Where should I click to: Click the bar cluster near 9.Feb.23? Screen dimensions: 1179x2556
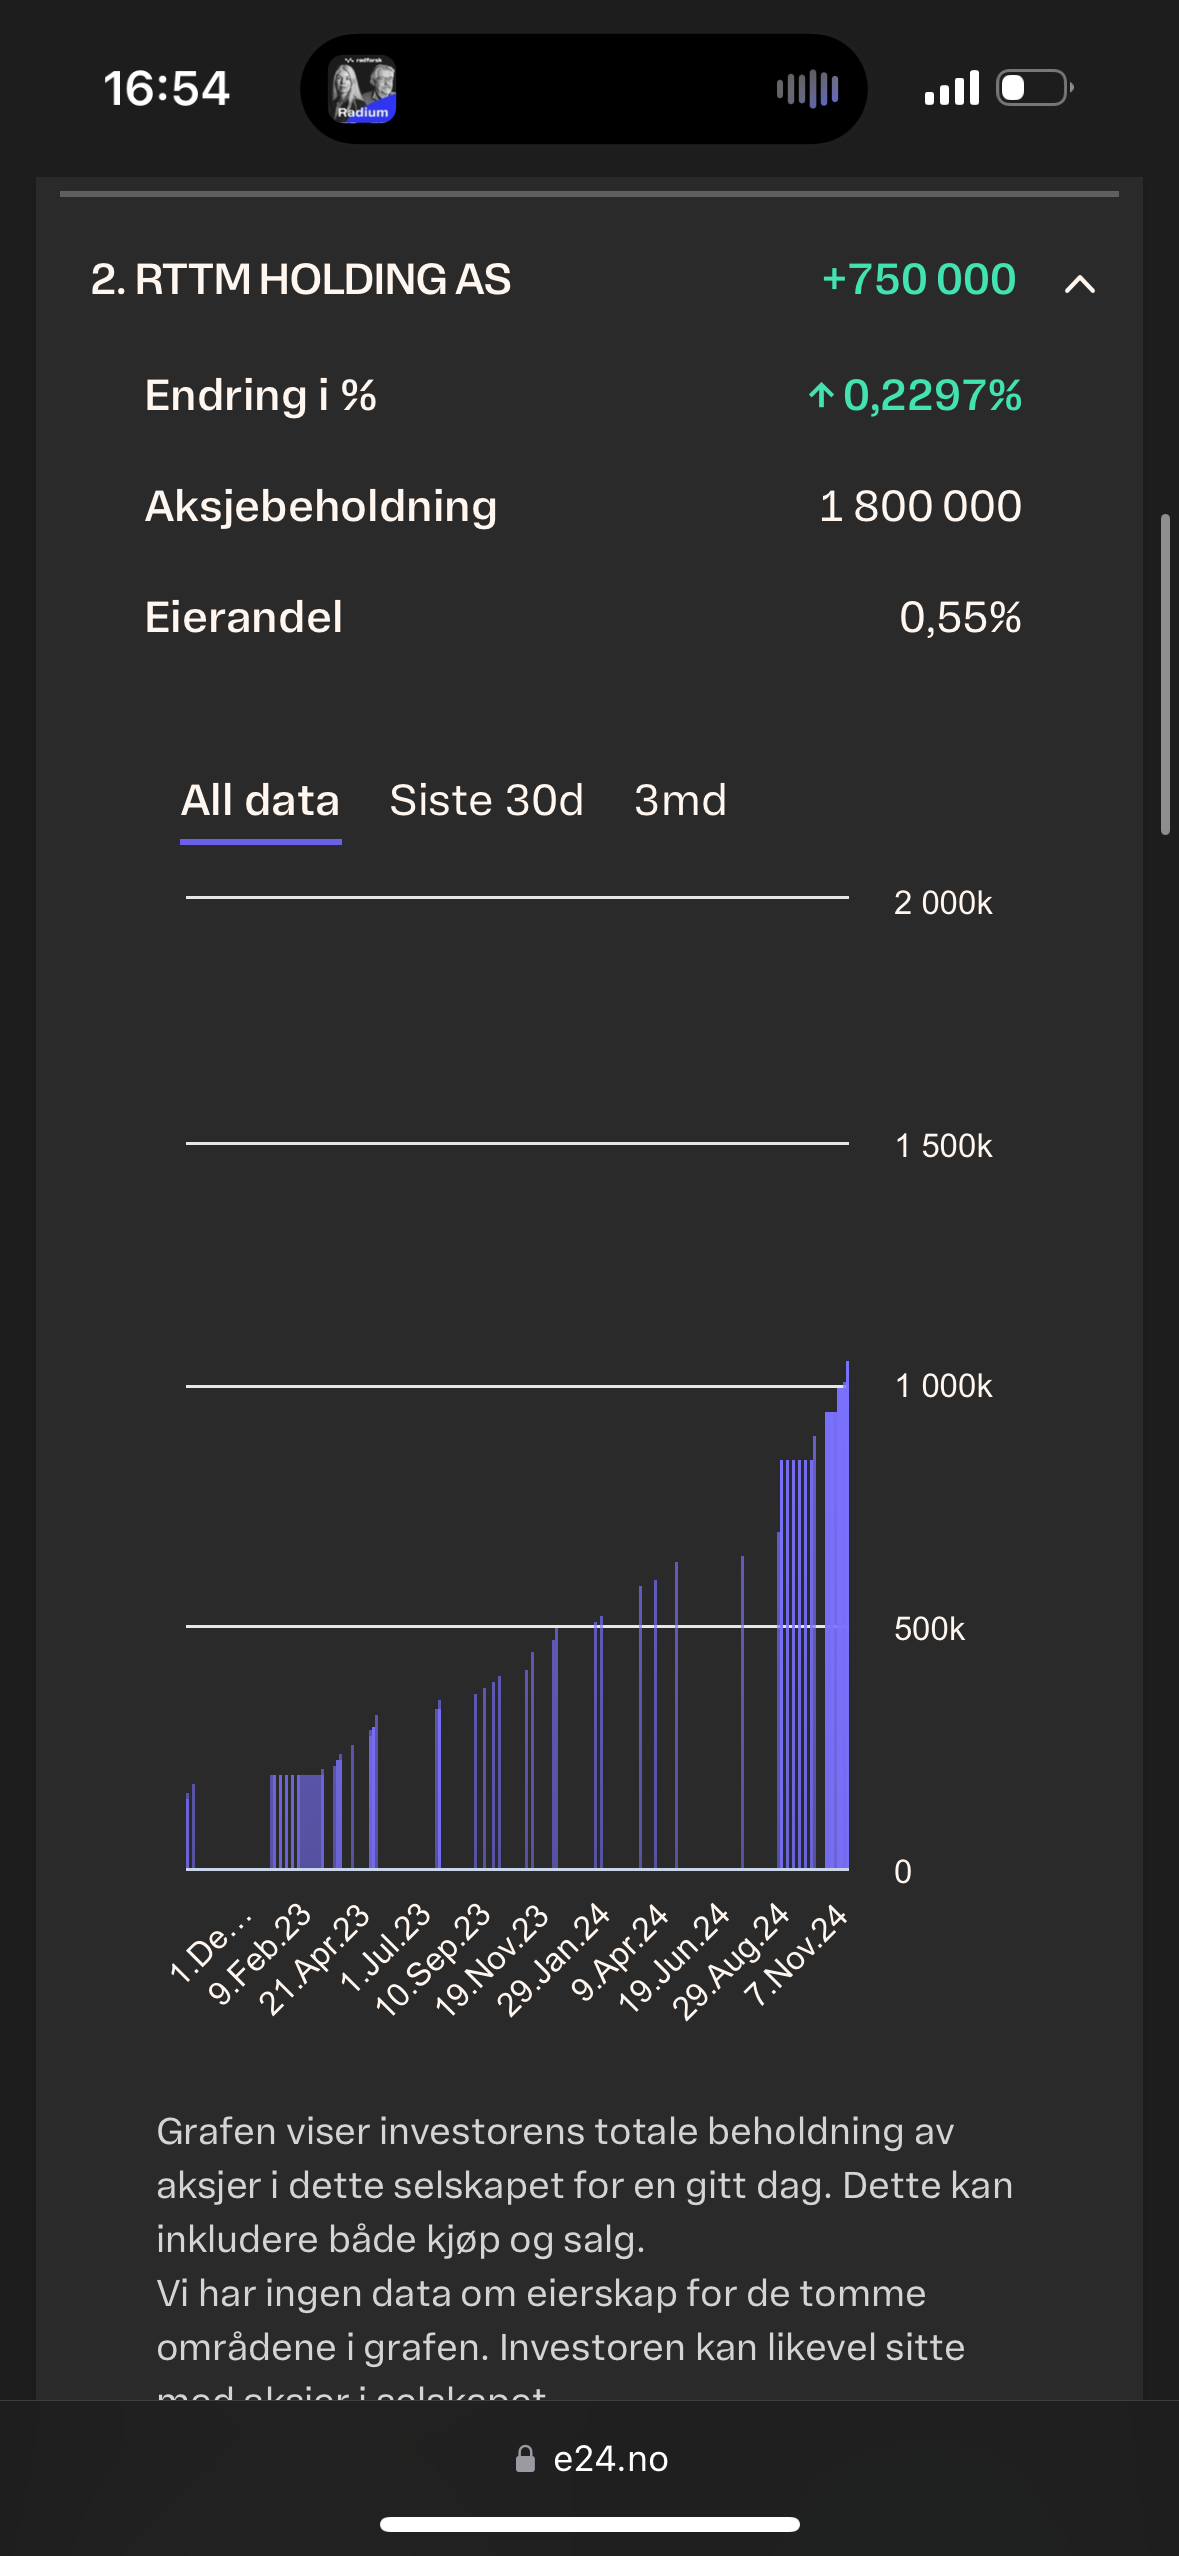tap(297, 1821)
